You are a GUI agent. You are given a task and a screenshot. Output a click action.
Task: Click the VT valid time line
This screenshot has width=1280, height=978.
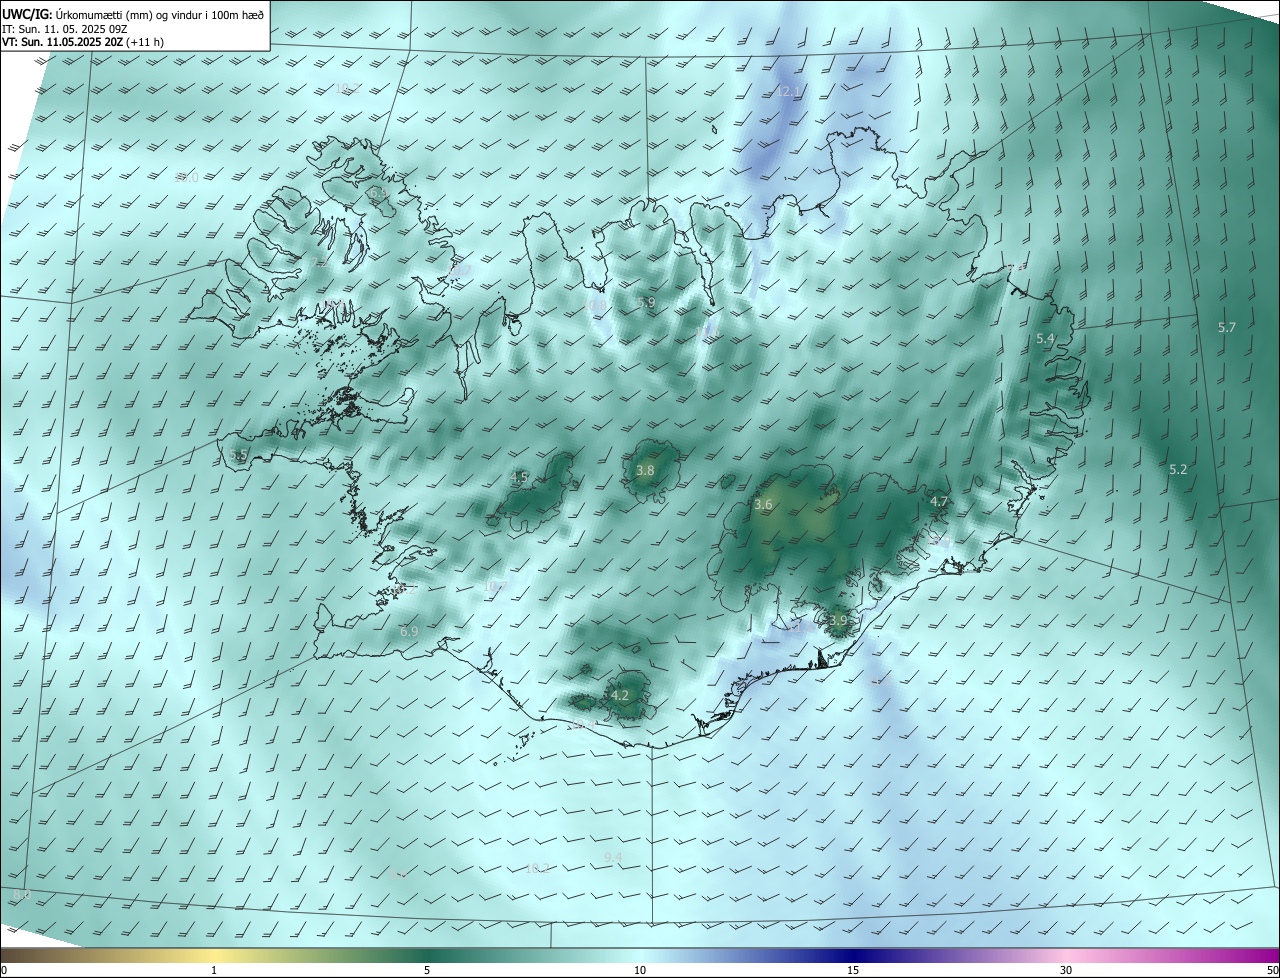(83, 43)
